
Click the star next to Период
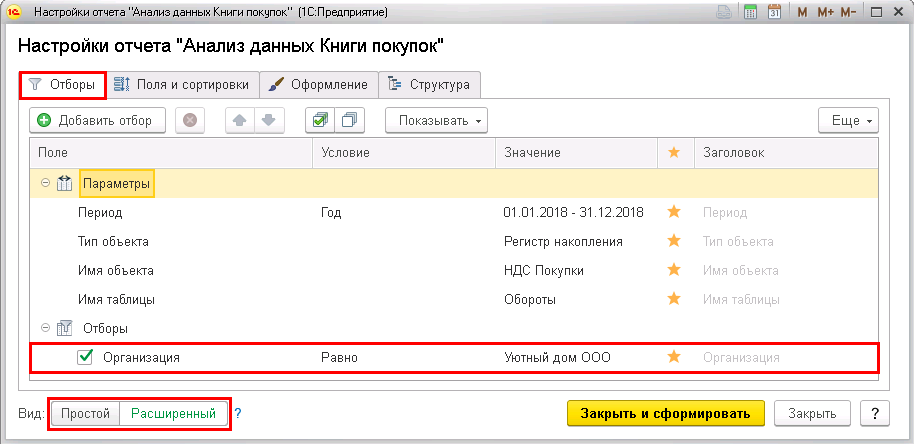pyautogui.click(x=674, y=212)
